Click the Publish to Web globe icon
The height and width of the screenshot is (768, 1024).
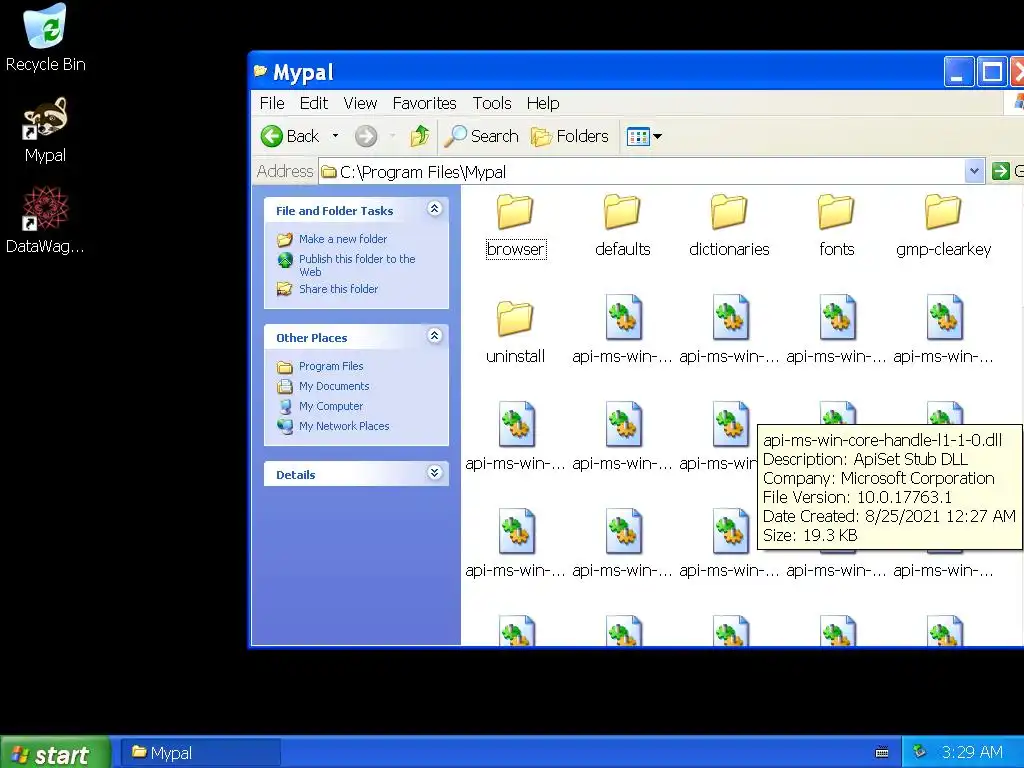[x=285, y=260]
